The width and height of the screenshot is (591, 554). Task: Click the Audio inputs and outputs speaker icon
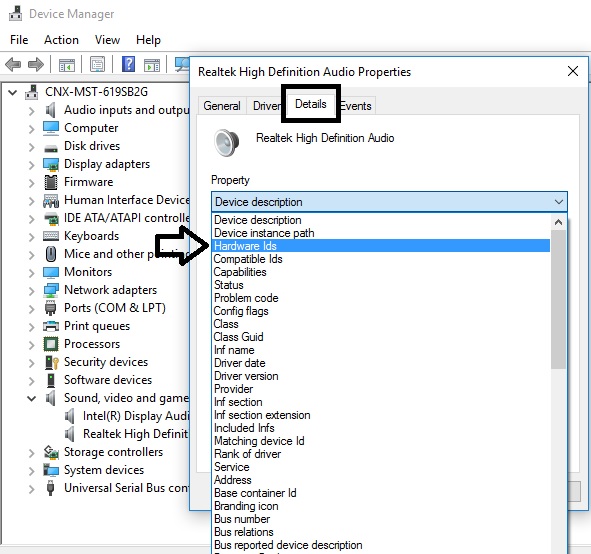click(x=51, y=110)
